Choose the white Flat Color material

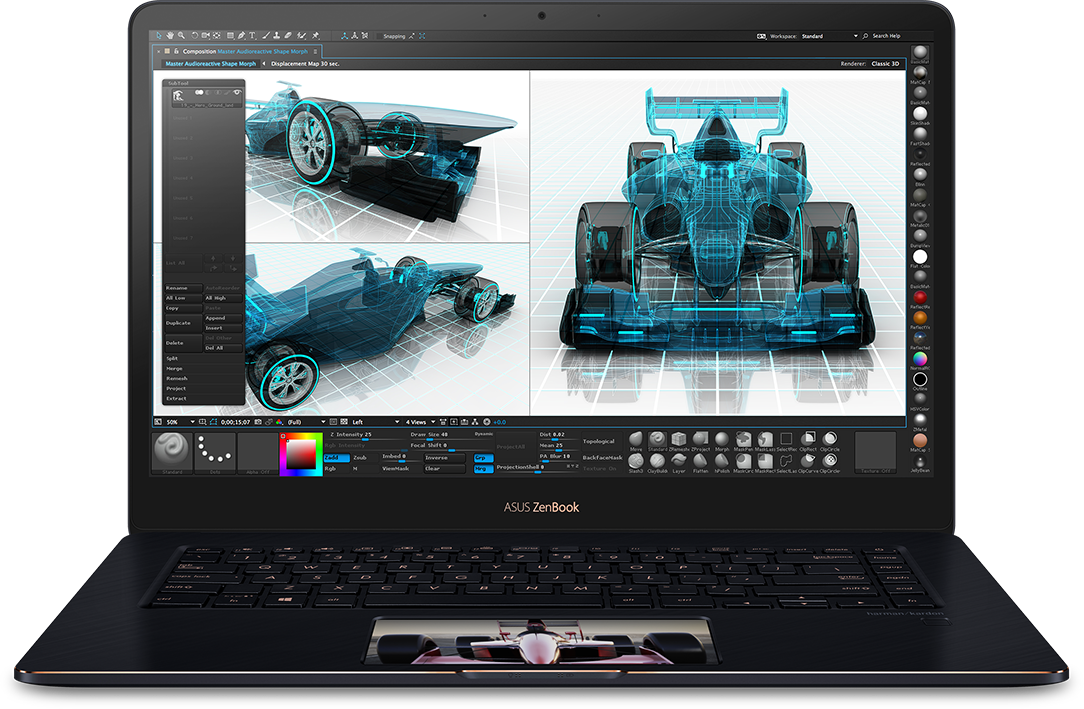[919, 257]
